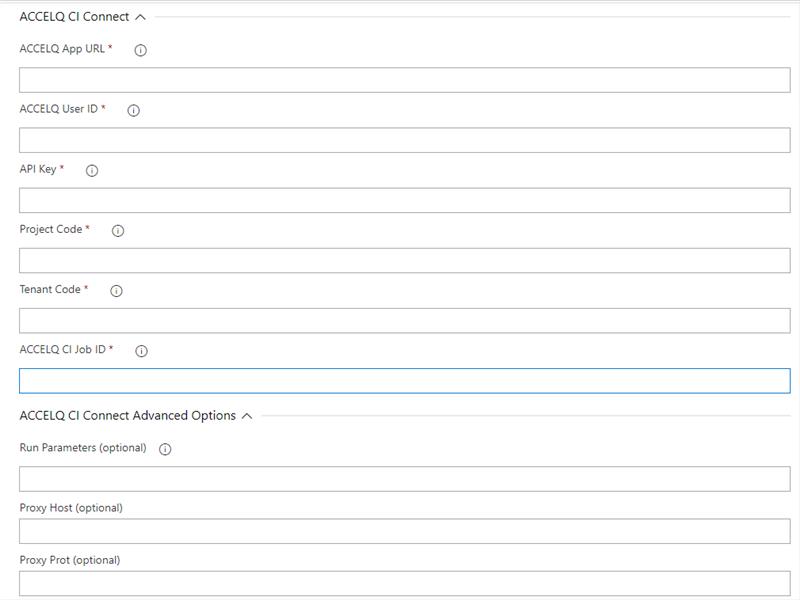Focus the Proxy Host text box
This screenshot has width=800, height=600.
[x=405, y=531]
